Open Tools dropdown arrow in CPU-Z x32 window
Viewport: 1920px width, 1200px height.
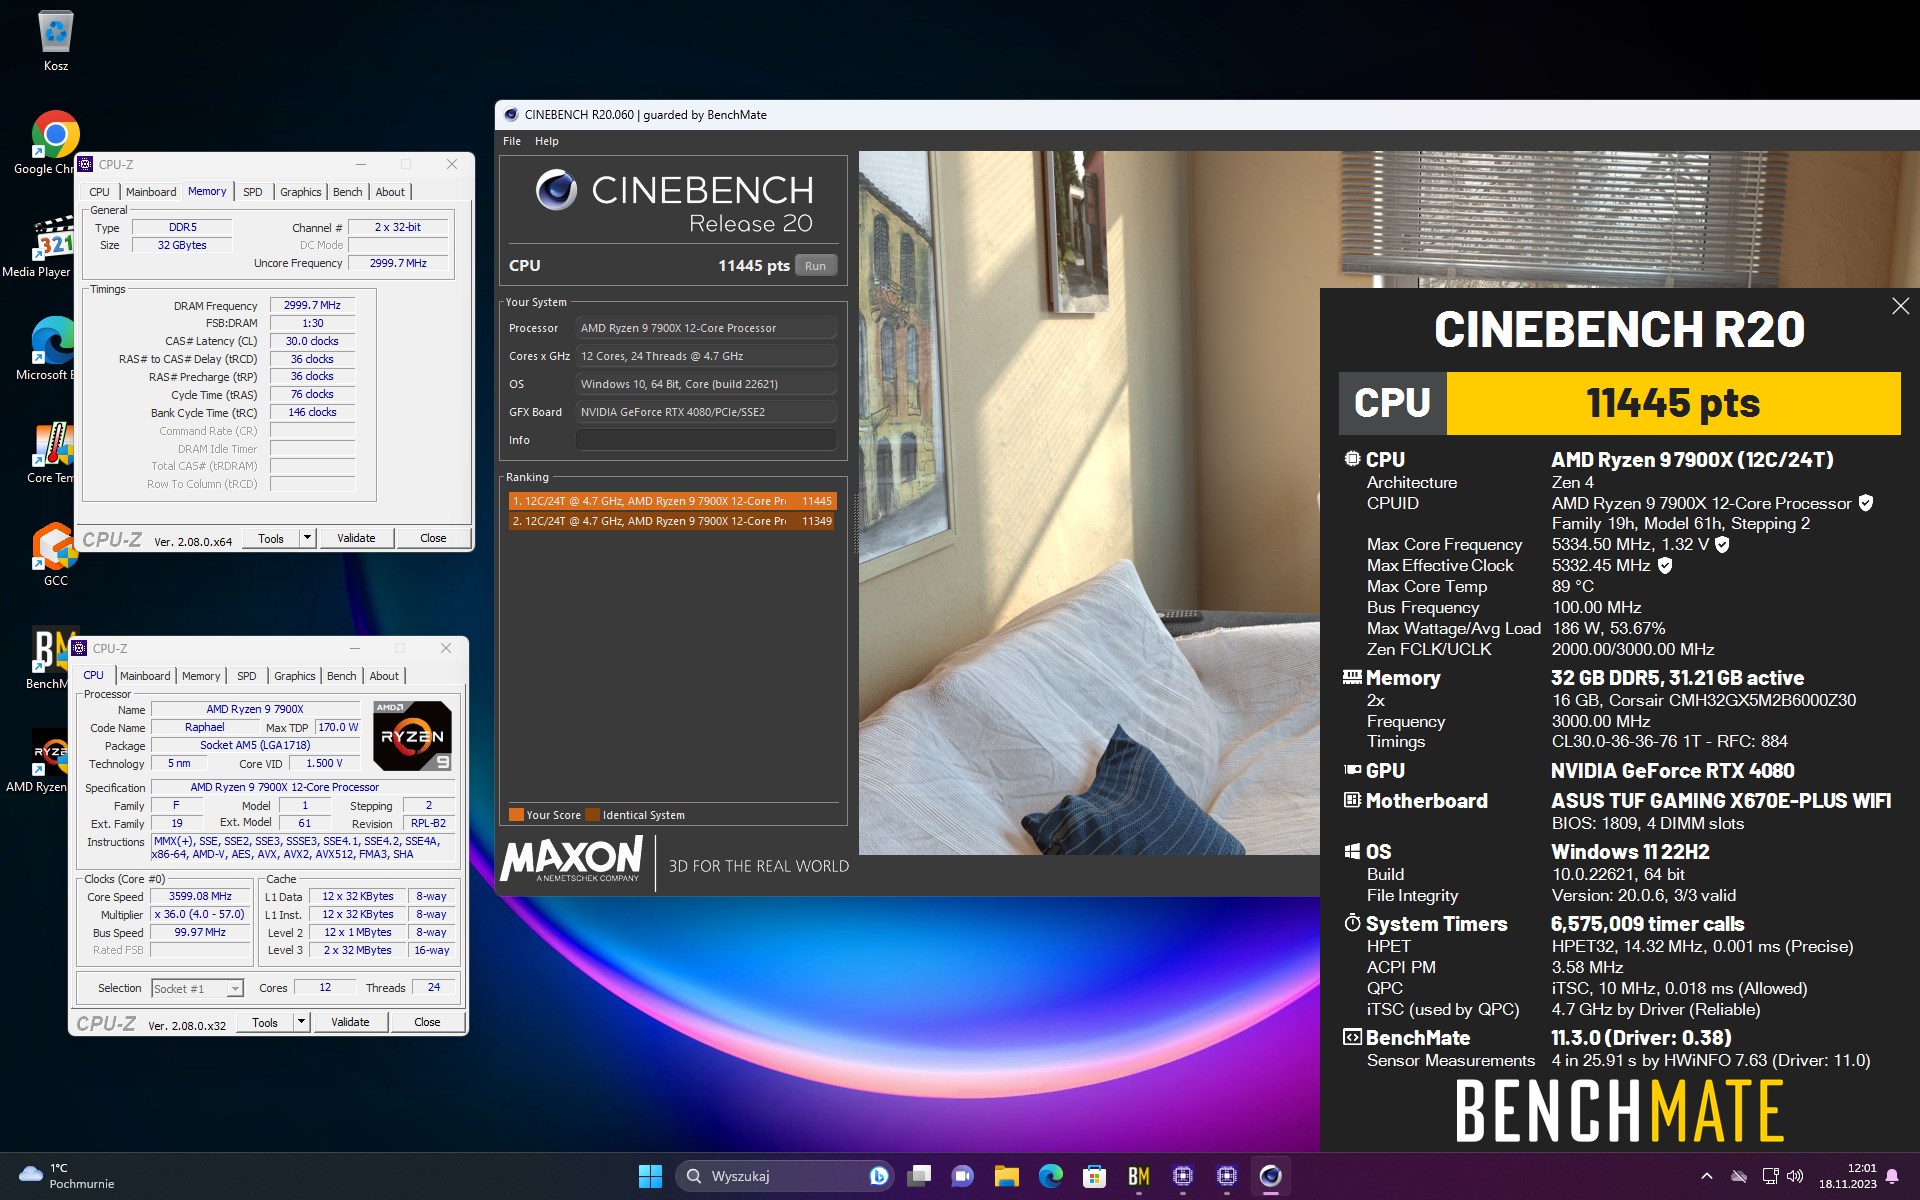click(x=301, y=1022)
